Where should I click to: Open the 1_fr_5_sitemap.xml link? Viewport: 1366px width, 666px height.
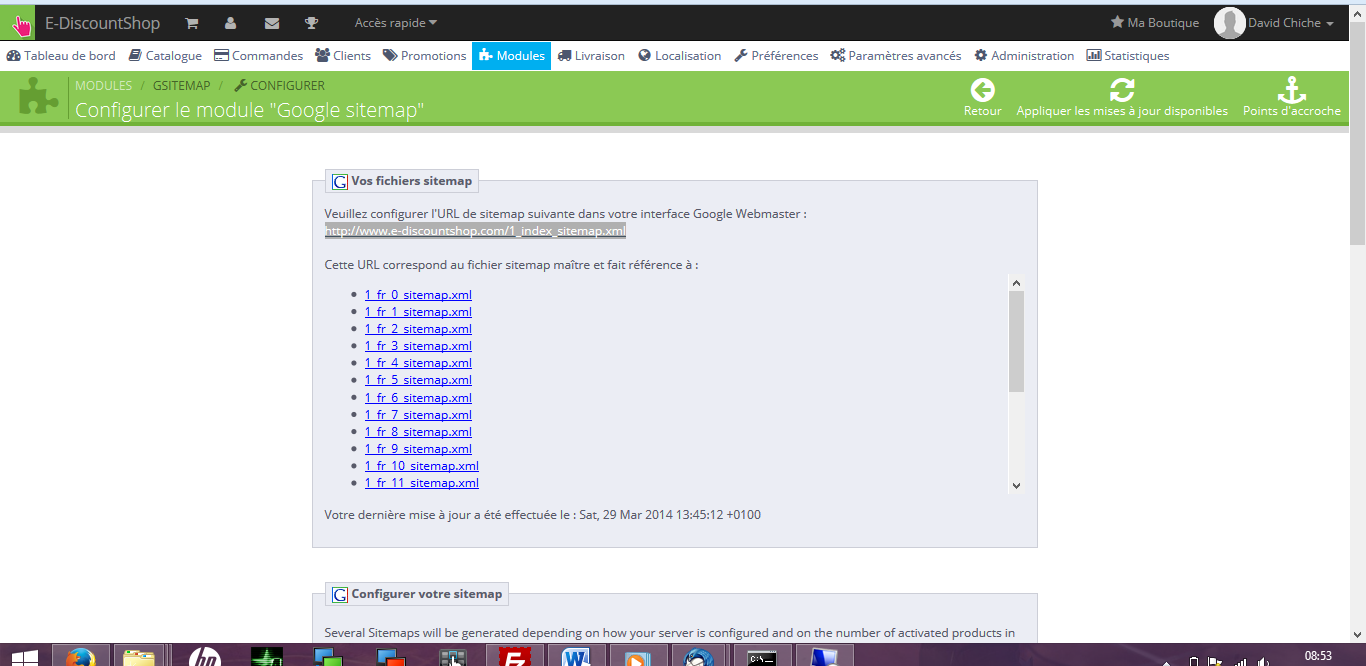coord(418,380)
